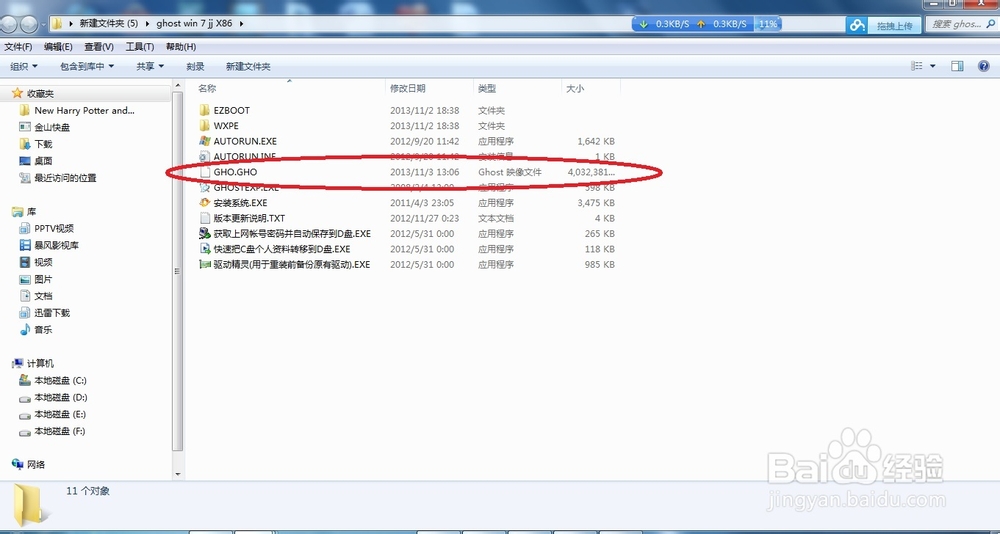This screenshot has height=534, width=1000.
Task: Click the 拖拽上传 upload button
Action: tap(883, 26)
